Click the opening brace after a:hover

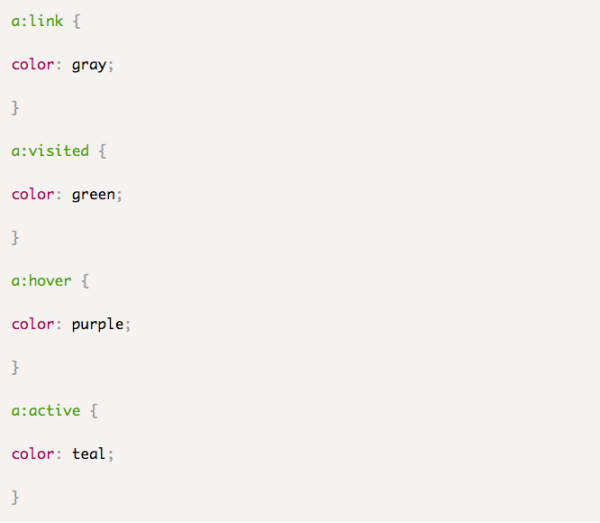(86, 280)
